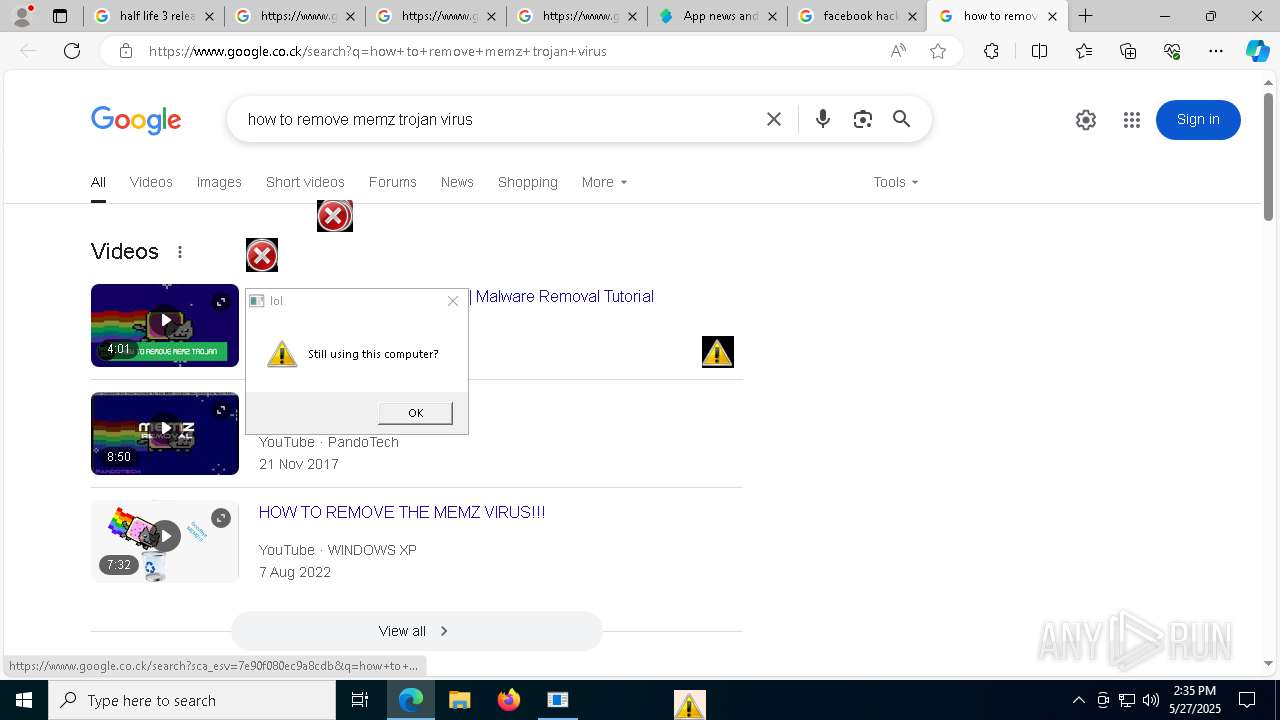Submit search with magnifier icon
The width and height of the screenshot is (1280, 720).
click(x=902, y=119)
